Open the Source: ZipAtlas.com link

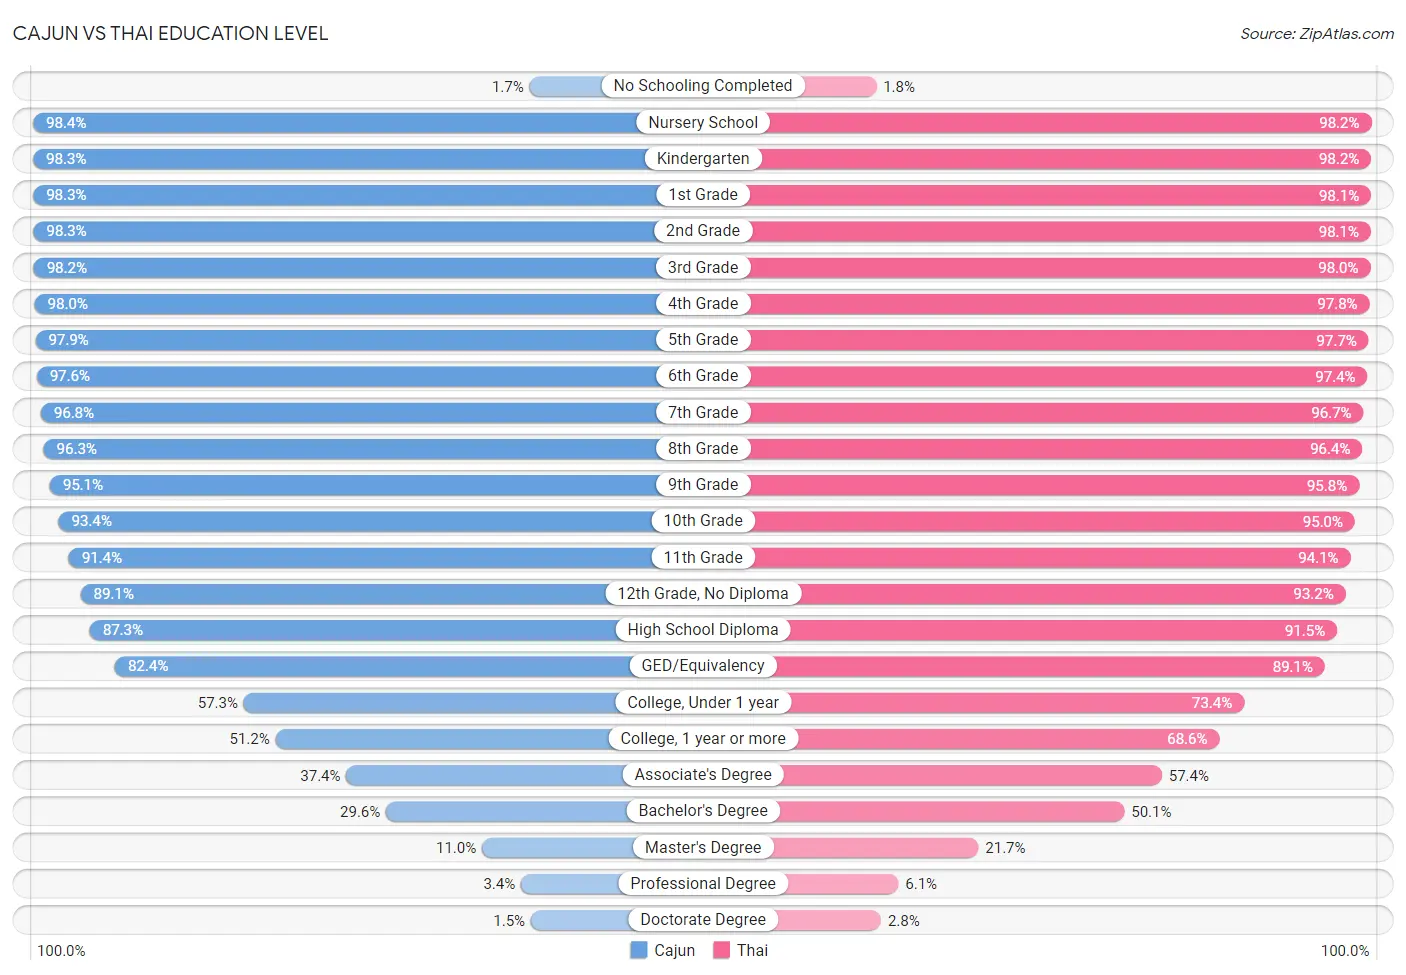point(1317,34)
